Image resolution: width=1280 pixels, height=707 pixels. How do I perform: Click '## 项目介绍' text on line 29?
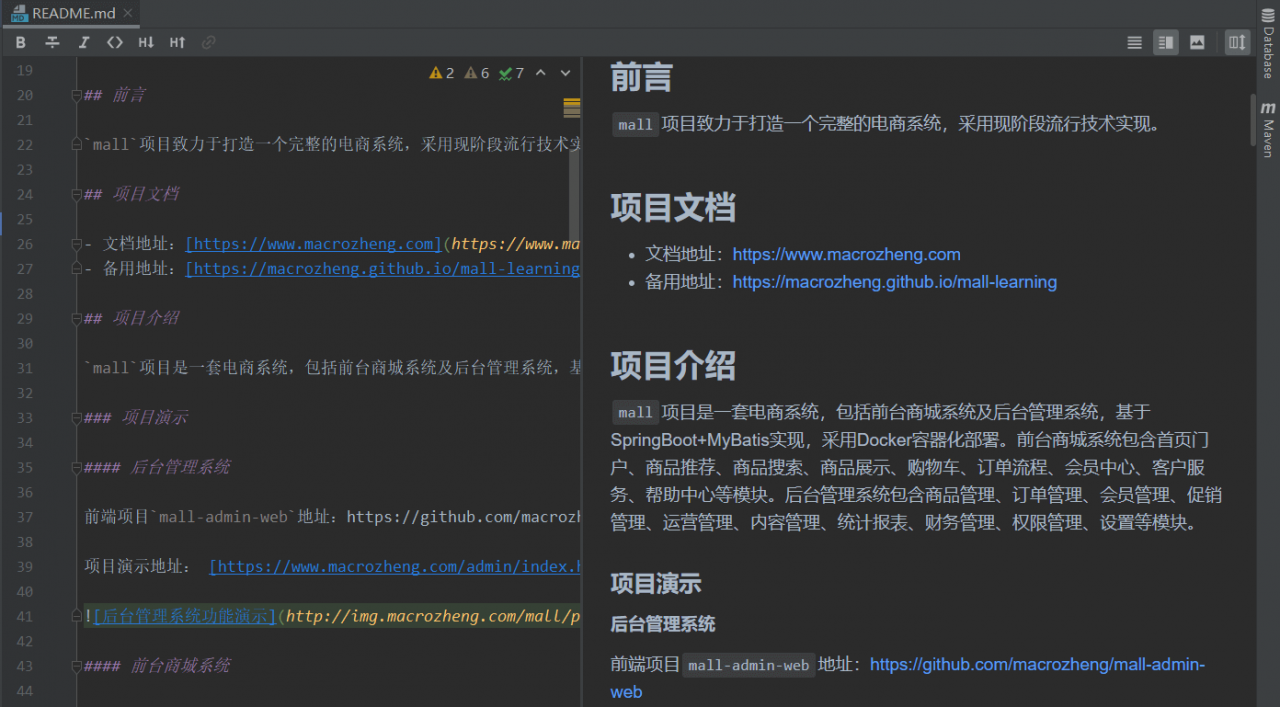click(x=132, y=318)
